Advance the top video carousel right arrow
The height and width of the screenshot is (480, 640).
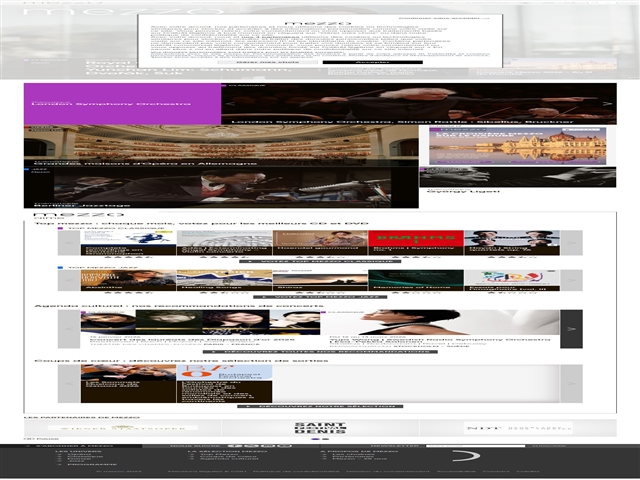608,103
